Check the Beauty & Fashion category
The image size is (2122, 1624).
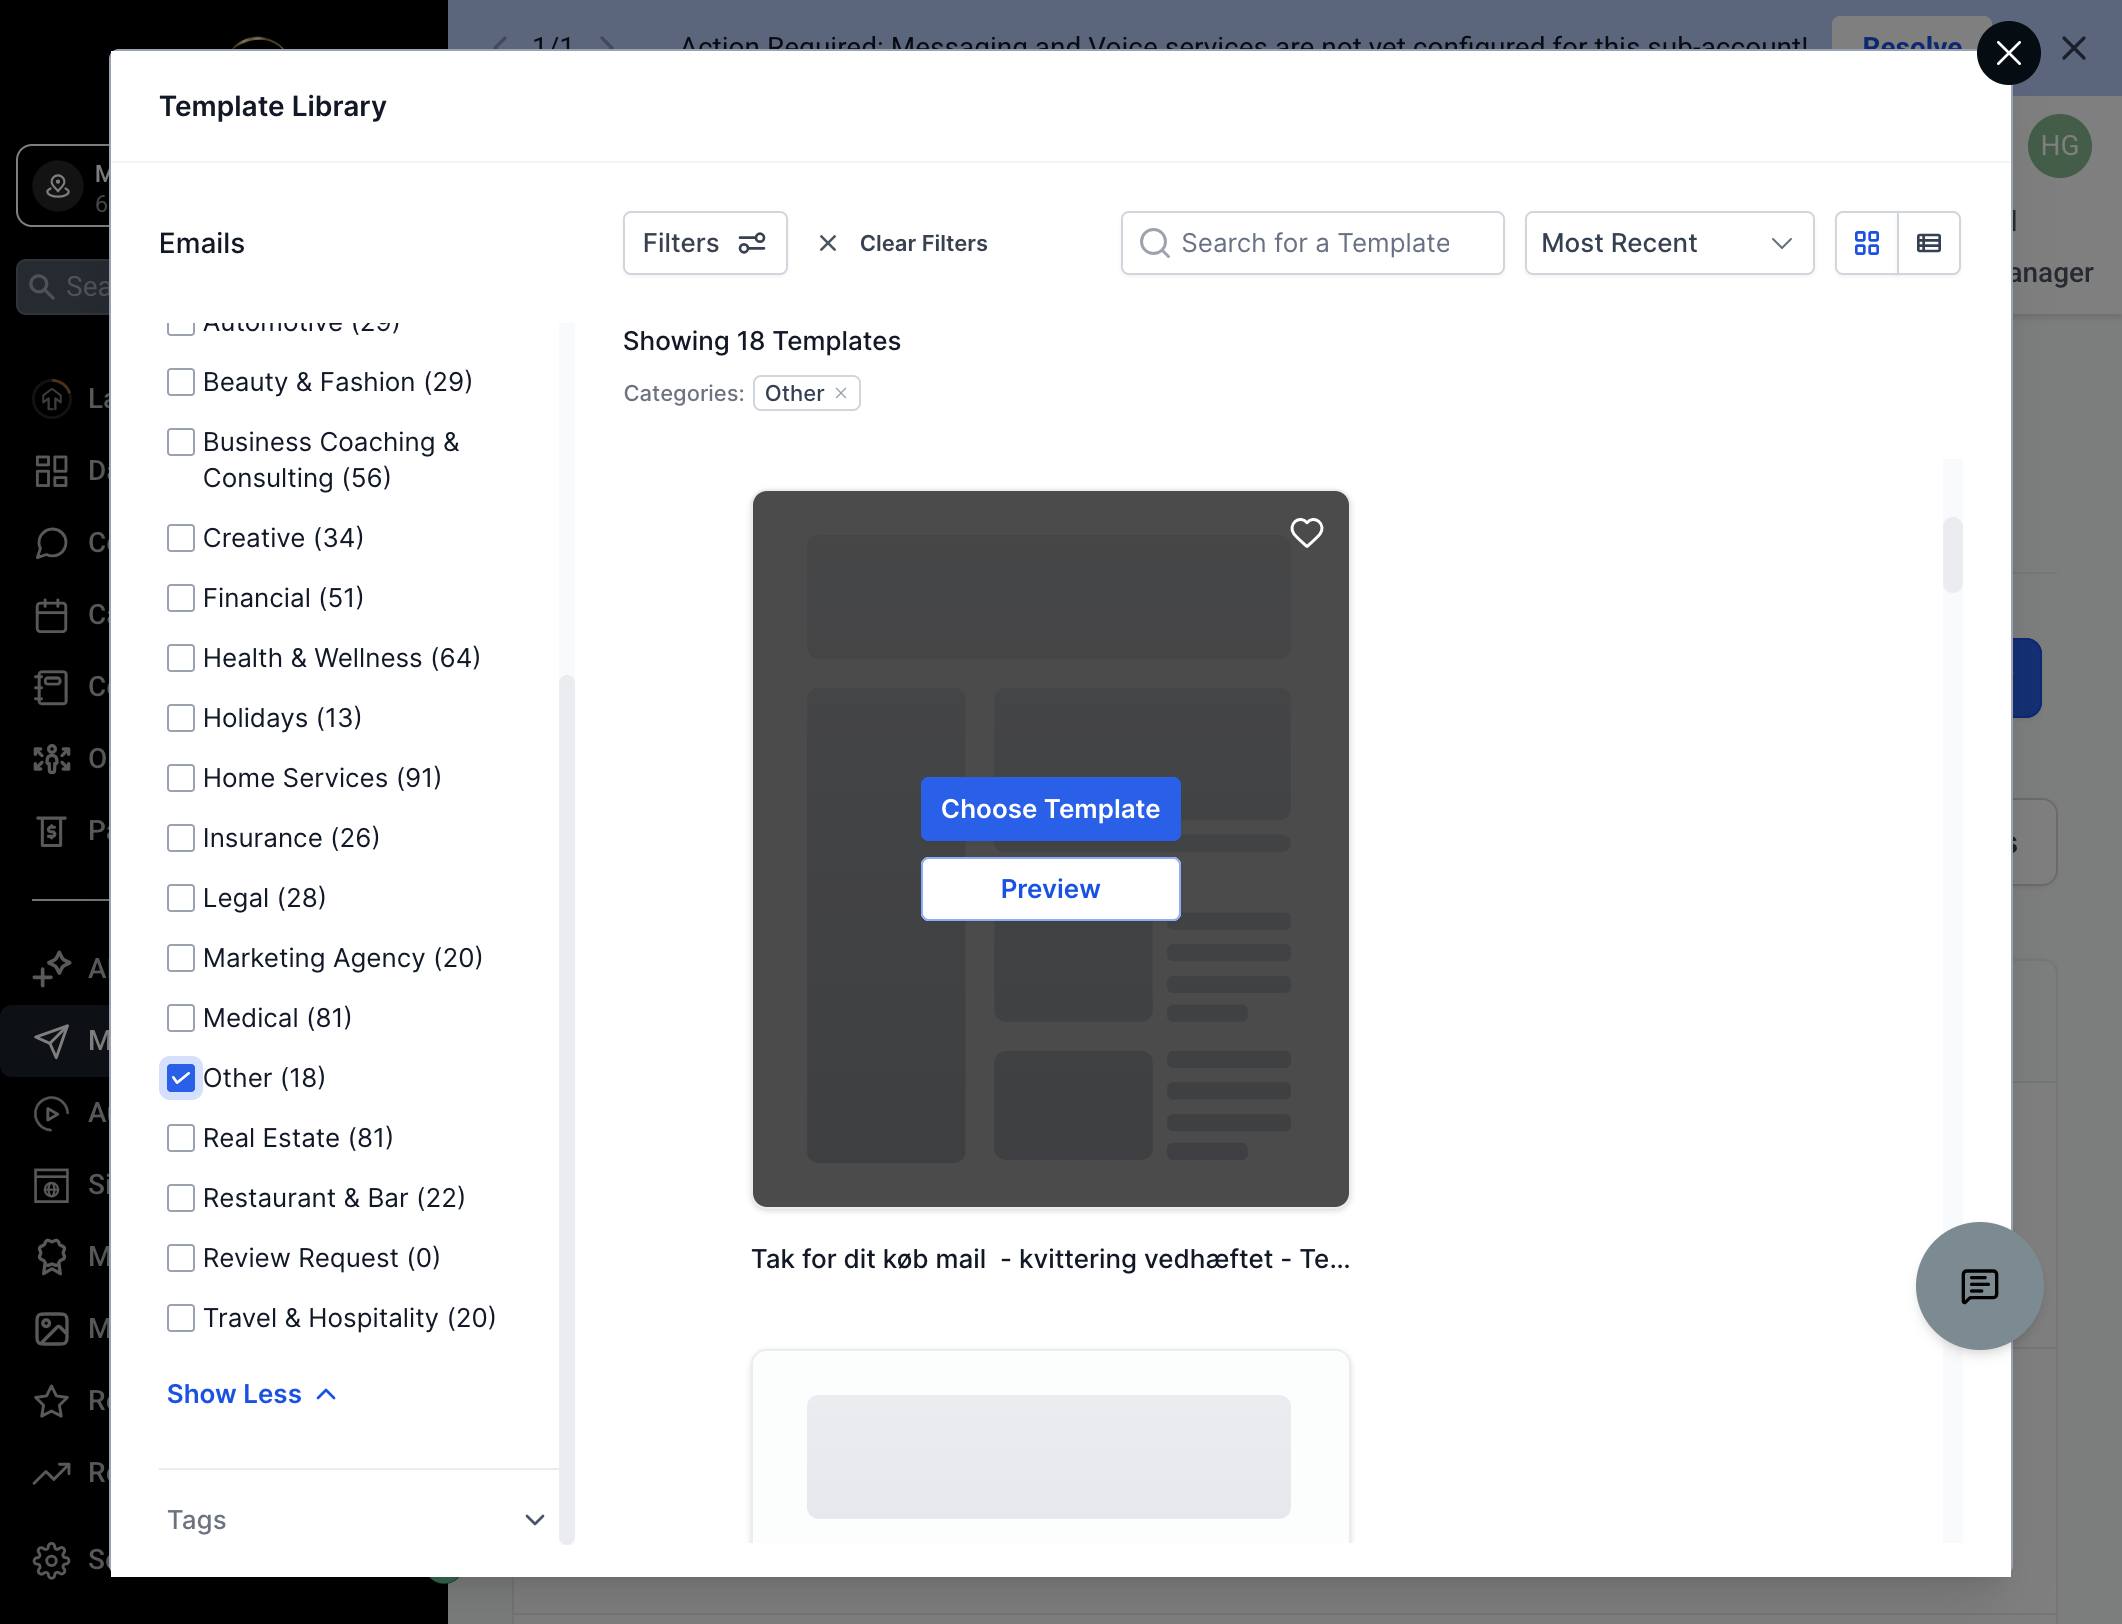[181, 382]
